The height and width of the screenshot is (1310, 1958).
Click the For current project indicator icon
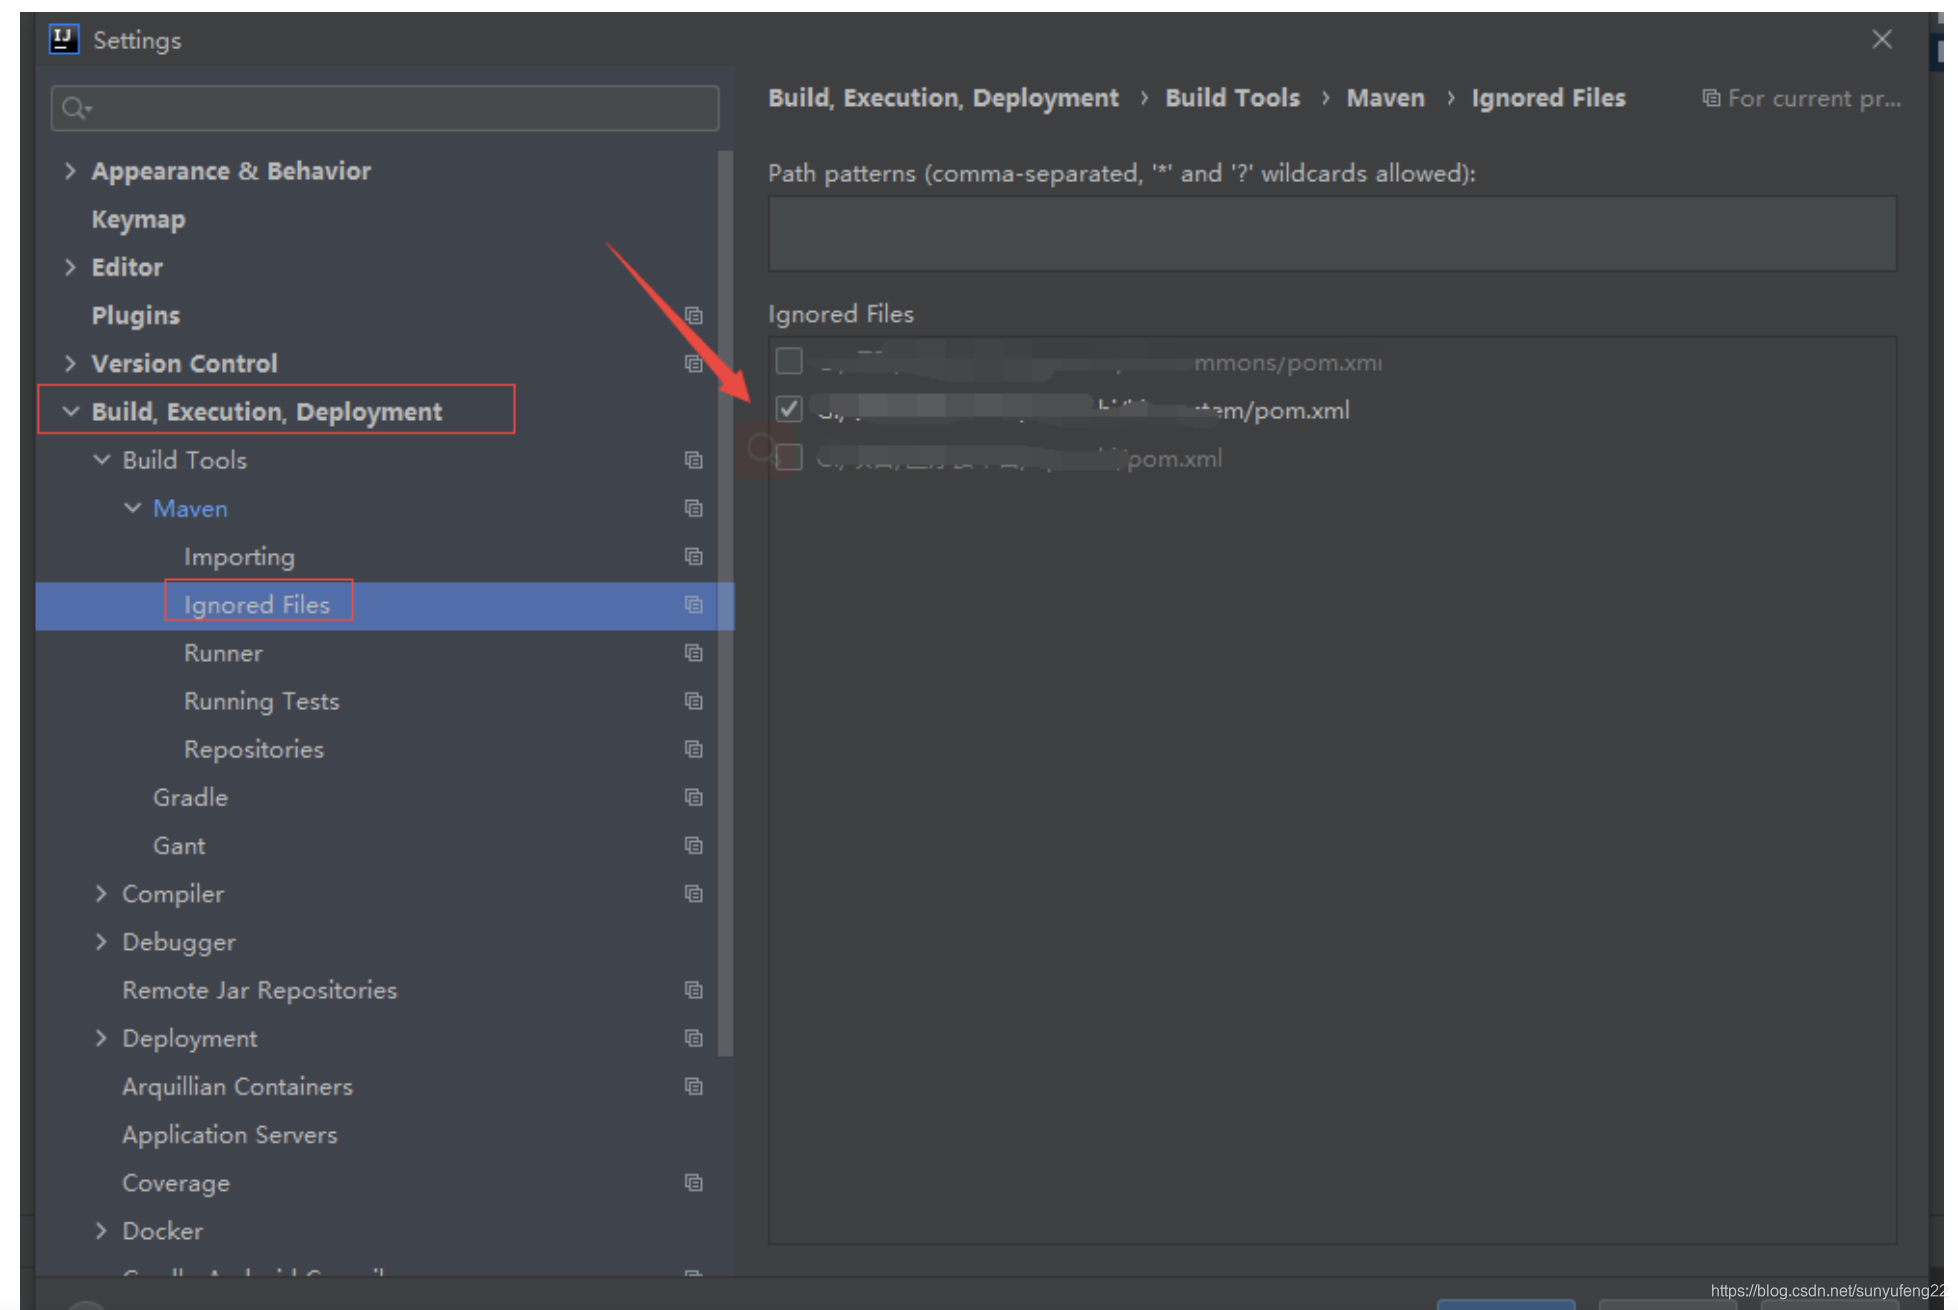click(x=1711, y=98)
